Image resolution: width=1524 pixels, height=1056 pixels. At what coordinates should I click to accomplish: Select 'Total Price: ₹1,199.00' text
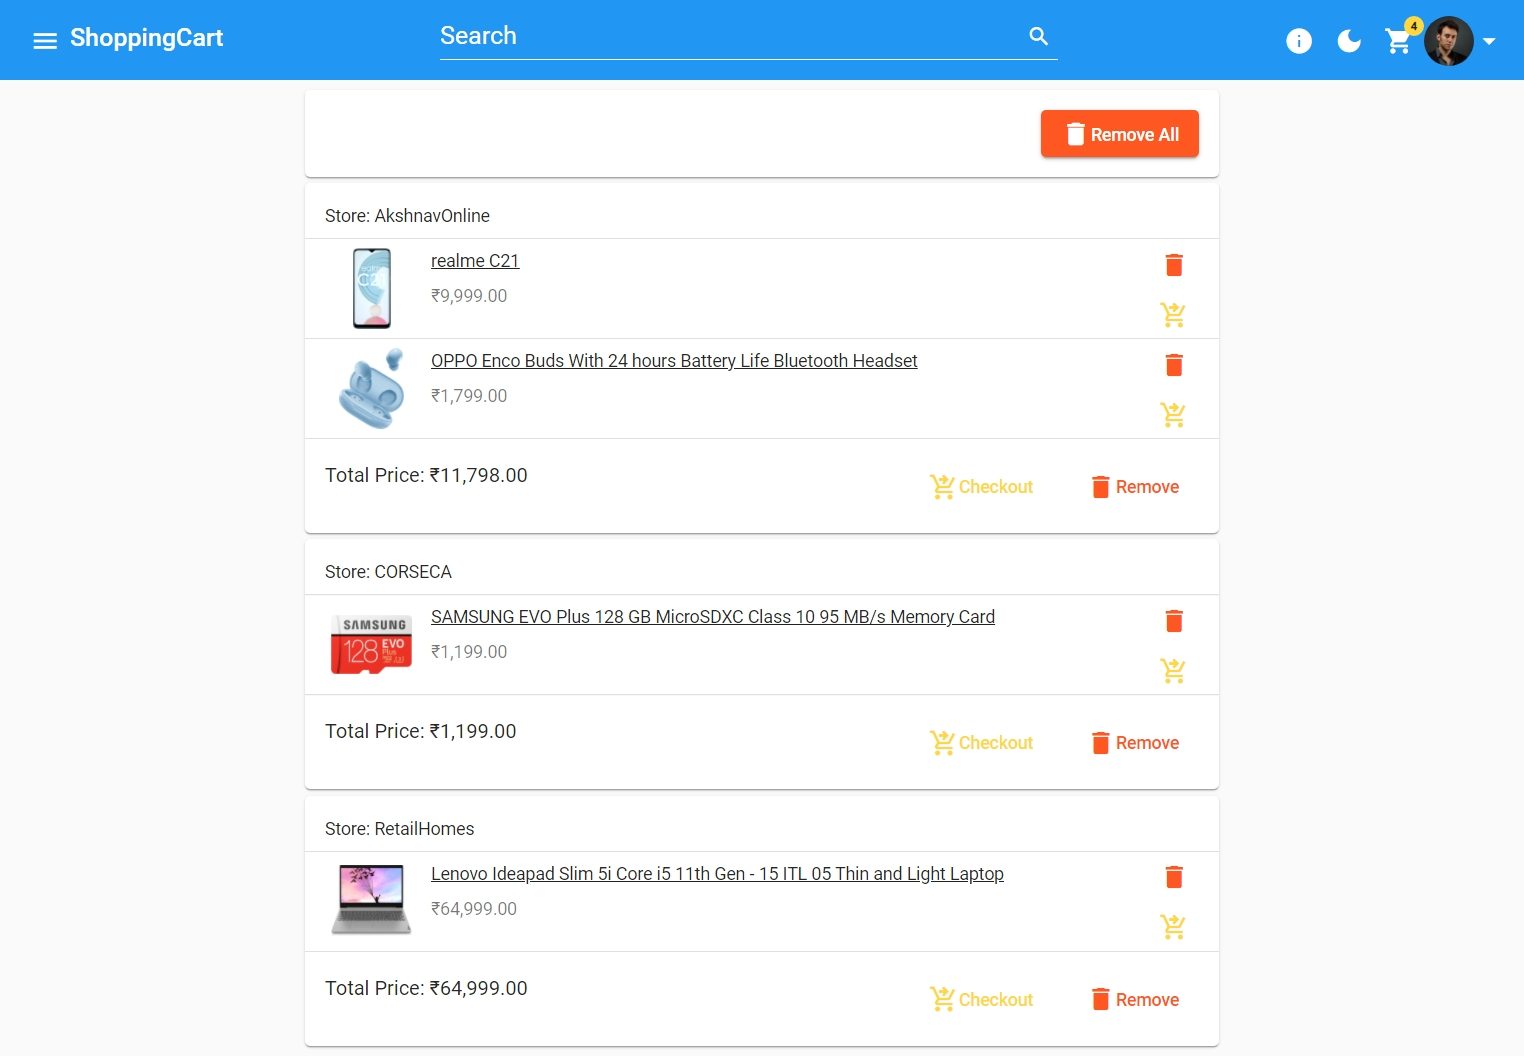421,731
